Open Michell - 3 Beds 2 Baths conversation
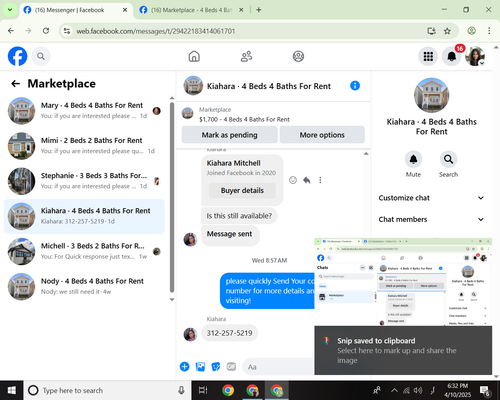Screen dimensions: 500x400 84,251
